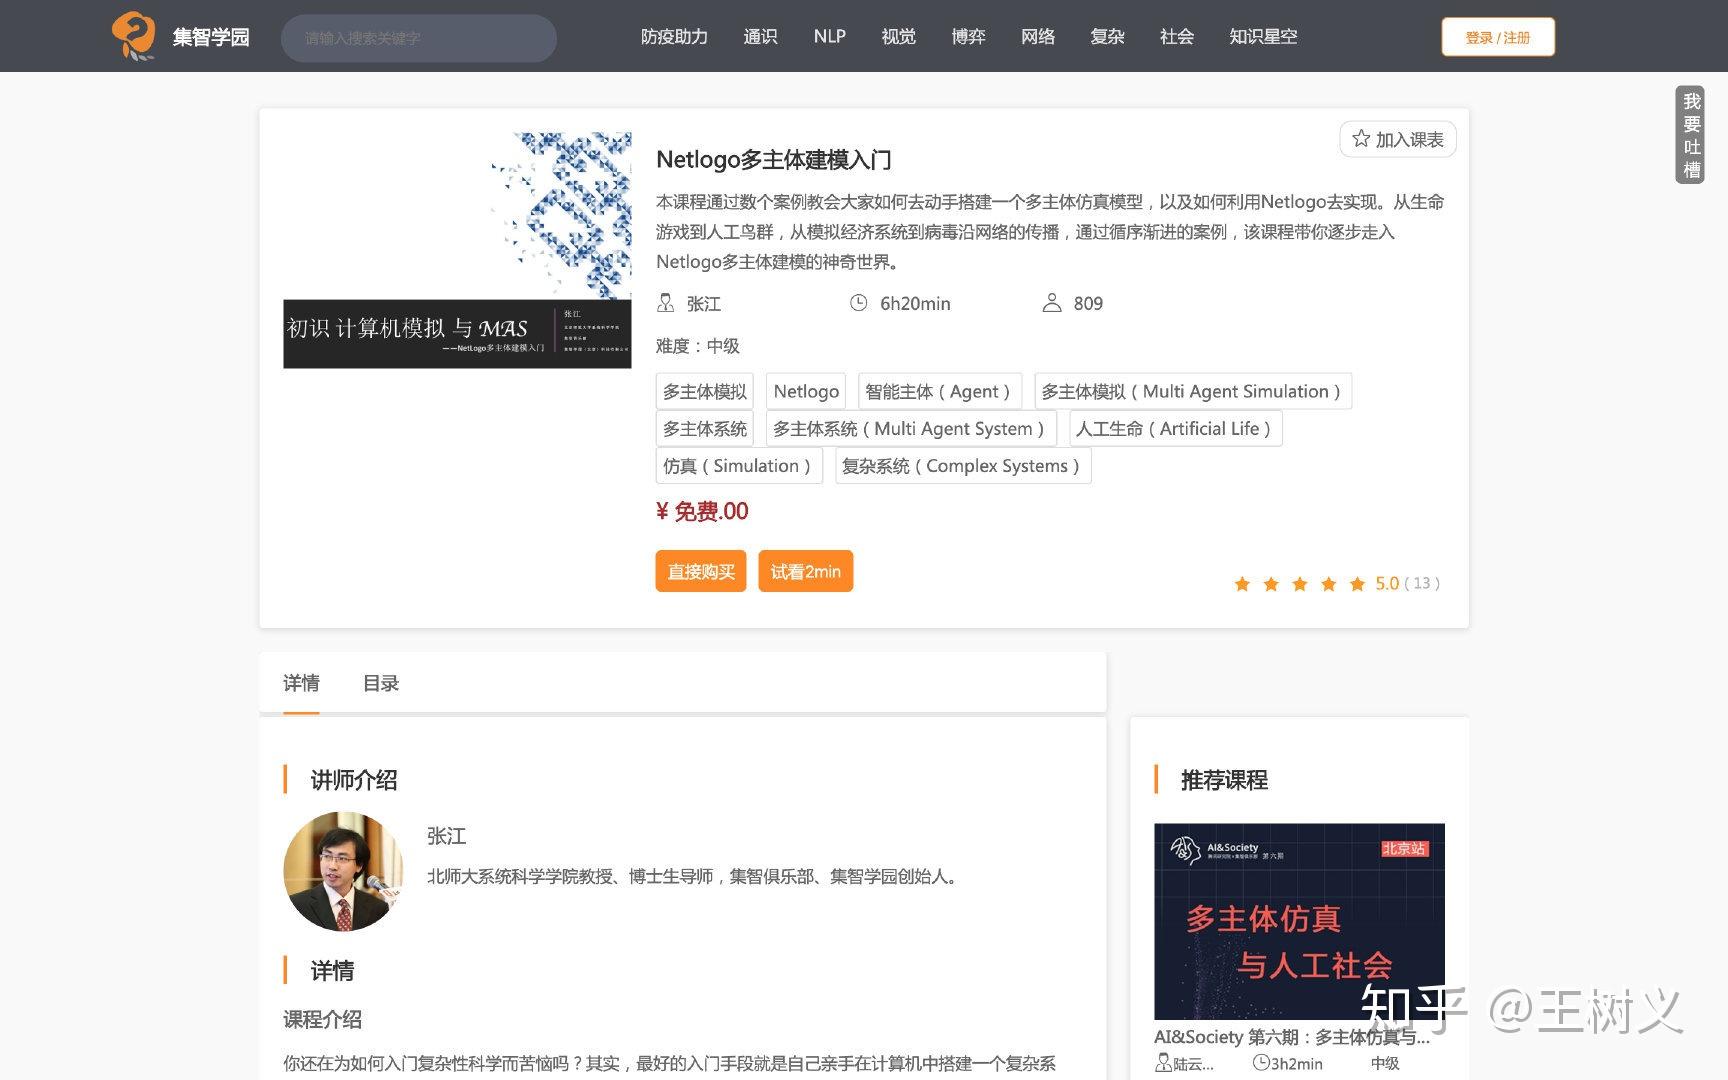
Task: Click the 直接购买 purchase button
Action: (x=700, y=571)
